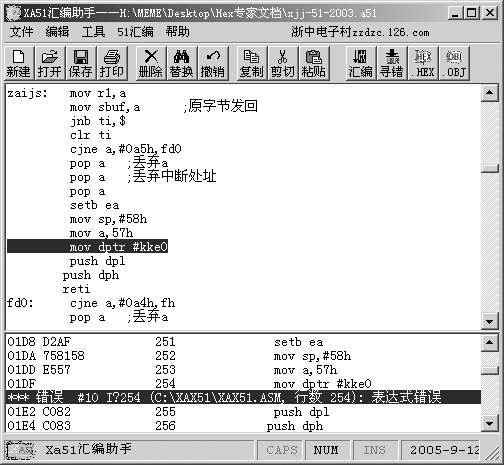
Task: Select the highlighted line 'mov dptr #kke0'
Action: tap(87, 247)
